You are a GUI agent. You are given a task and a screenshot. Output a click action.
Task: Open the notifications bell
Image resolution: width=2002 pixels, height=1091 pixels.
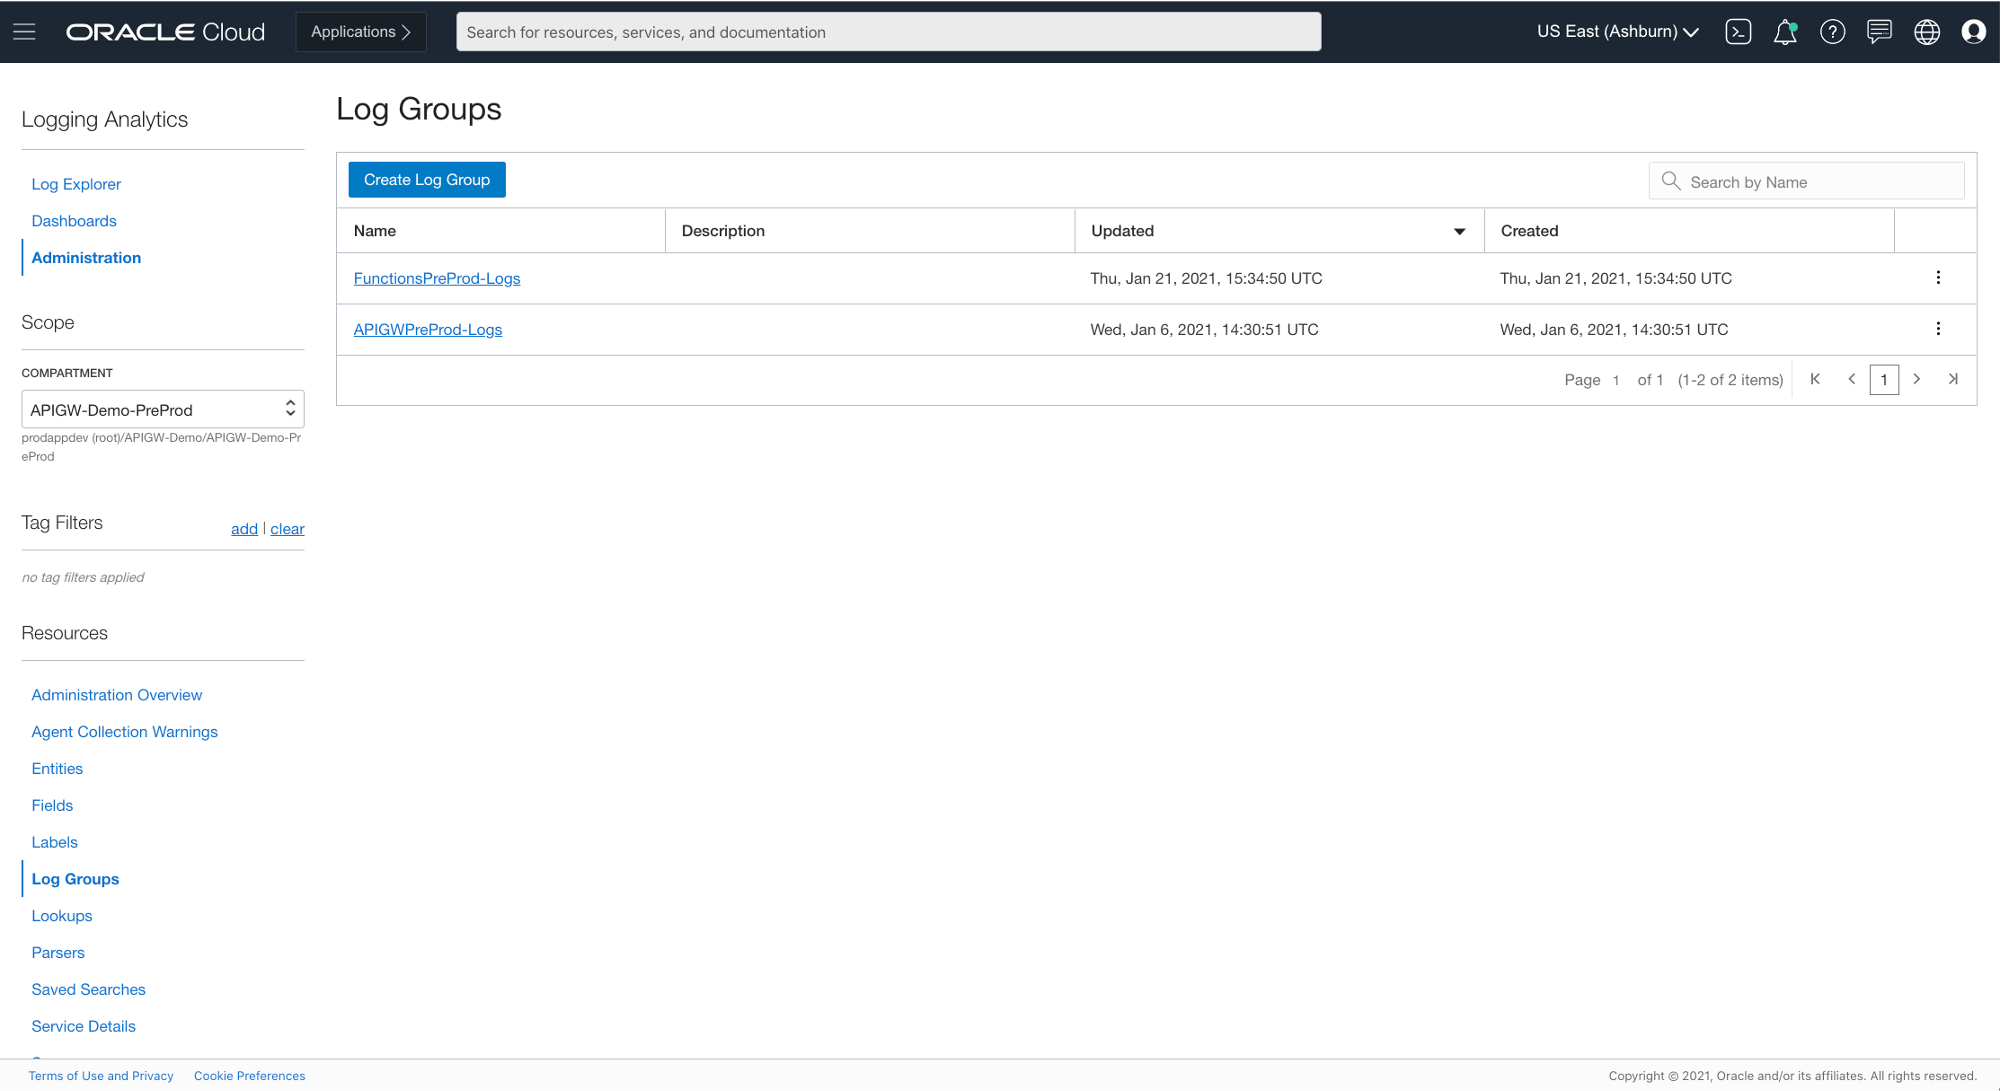click(1785, 31)
